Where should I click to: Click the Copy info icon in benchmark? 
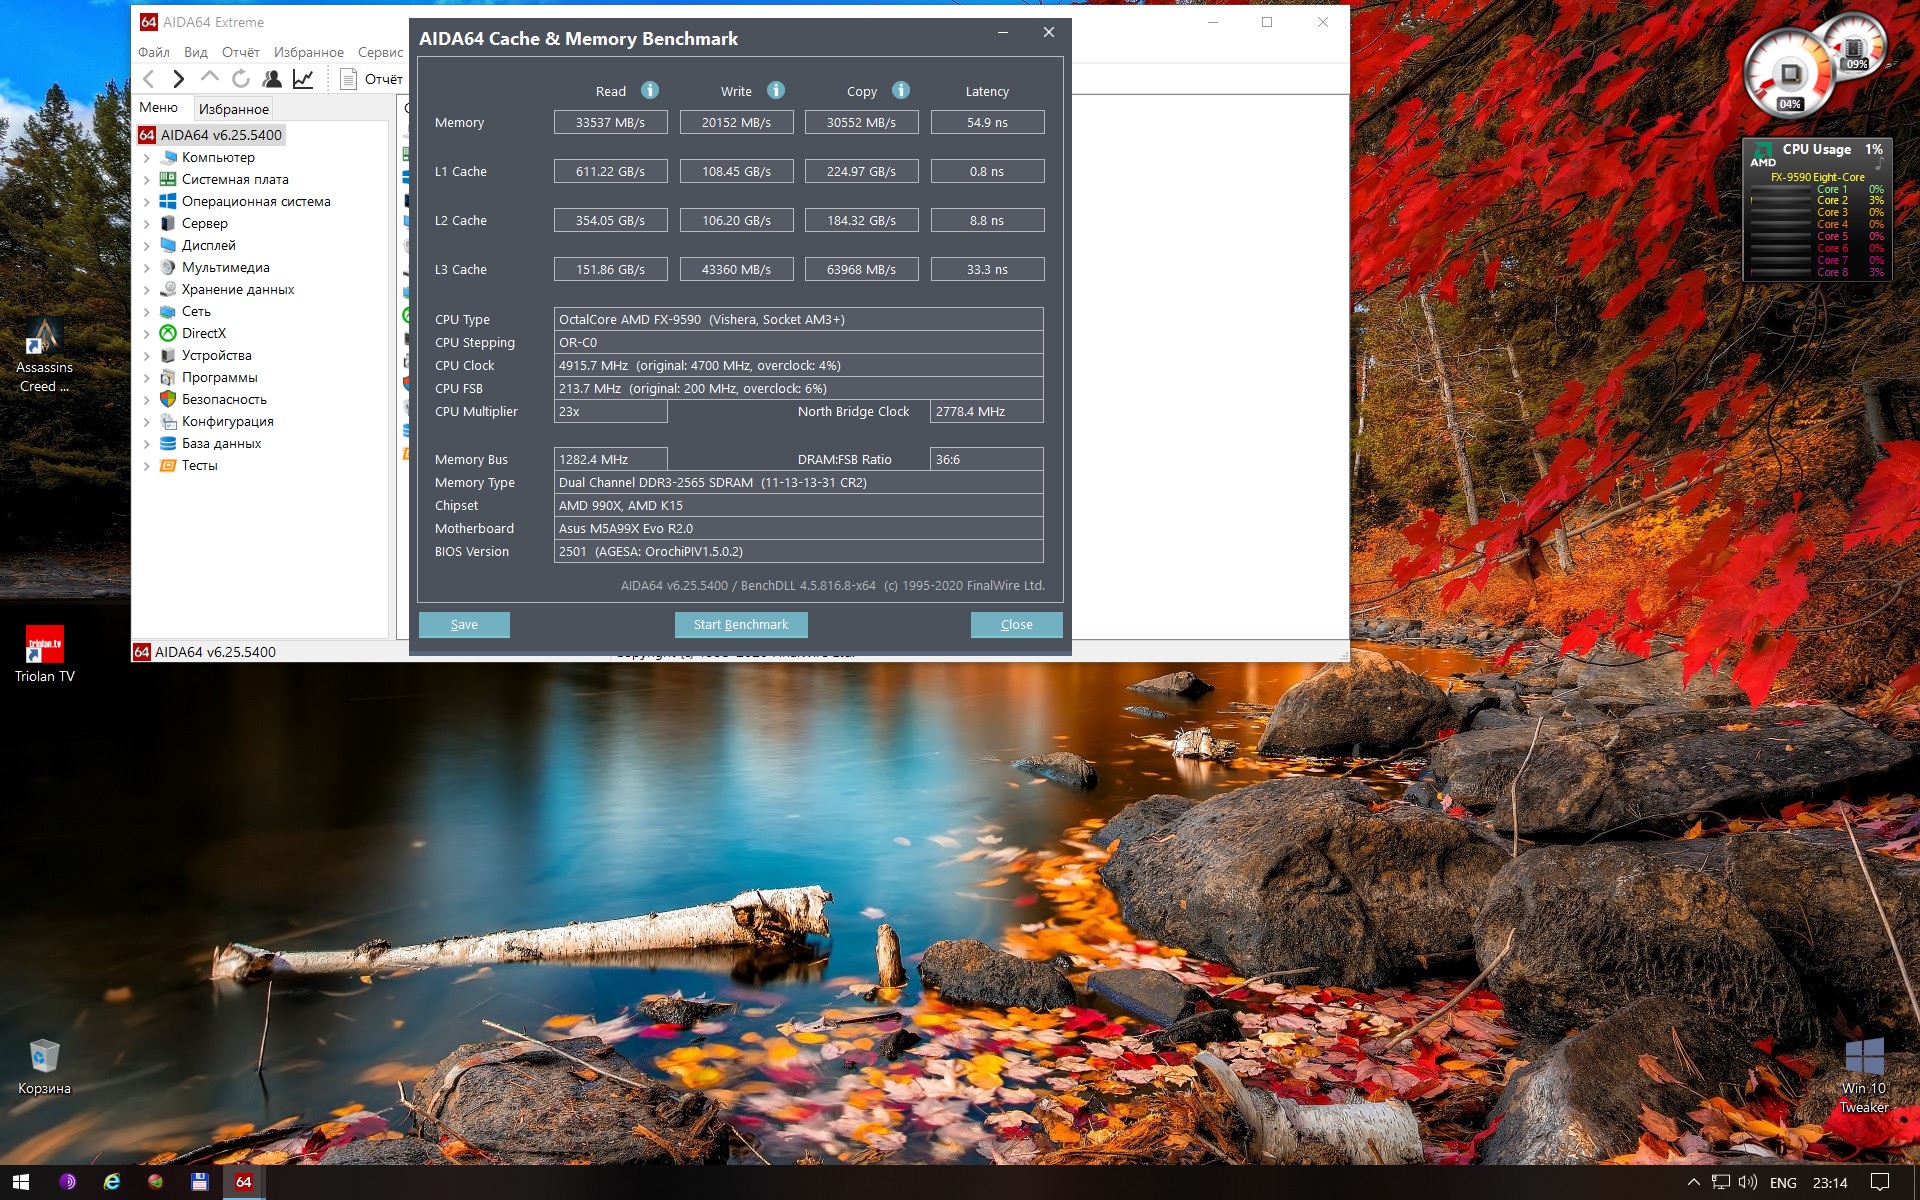click(x=901, y=90)
